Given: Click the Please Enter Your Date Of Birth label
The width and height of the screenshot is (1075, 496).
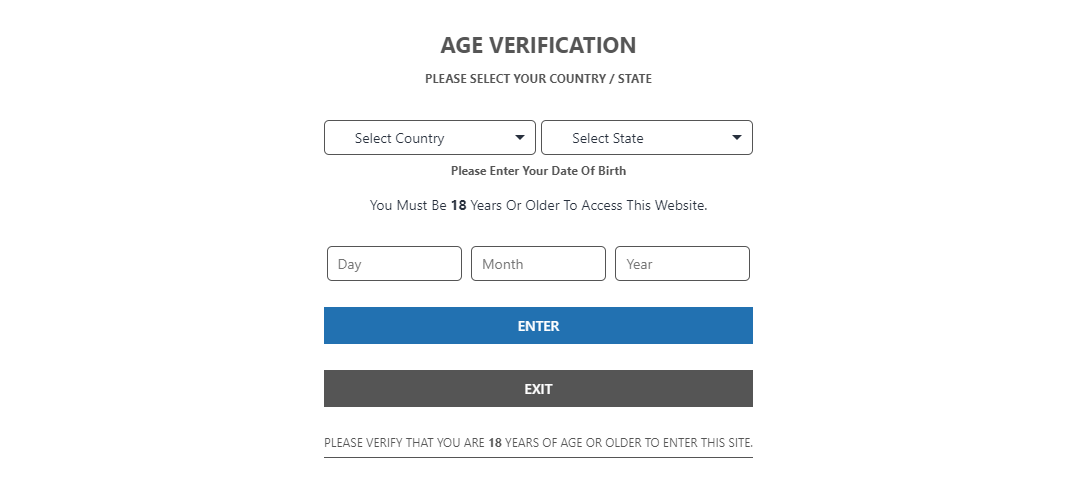Looking at the screenshot, I should [538, 171].
